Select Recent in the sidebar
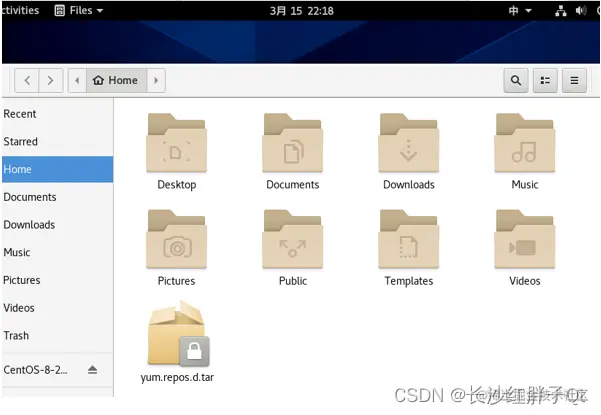Image resolution: width=601 pixels, height=415 pixels. (x=57, y=114)
